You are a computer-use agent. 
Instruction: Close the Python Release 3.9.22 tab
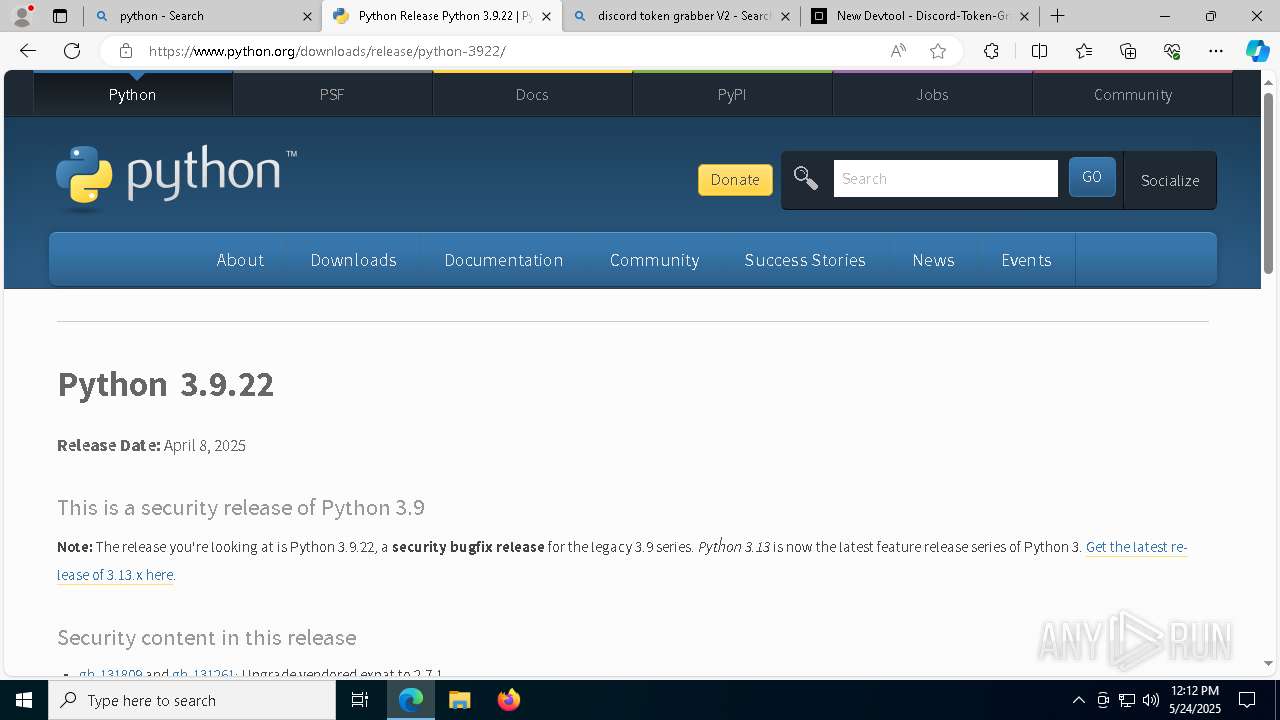coord(546,16)
